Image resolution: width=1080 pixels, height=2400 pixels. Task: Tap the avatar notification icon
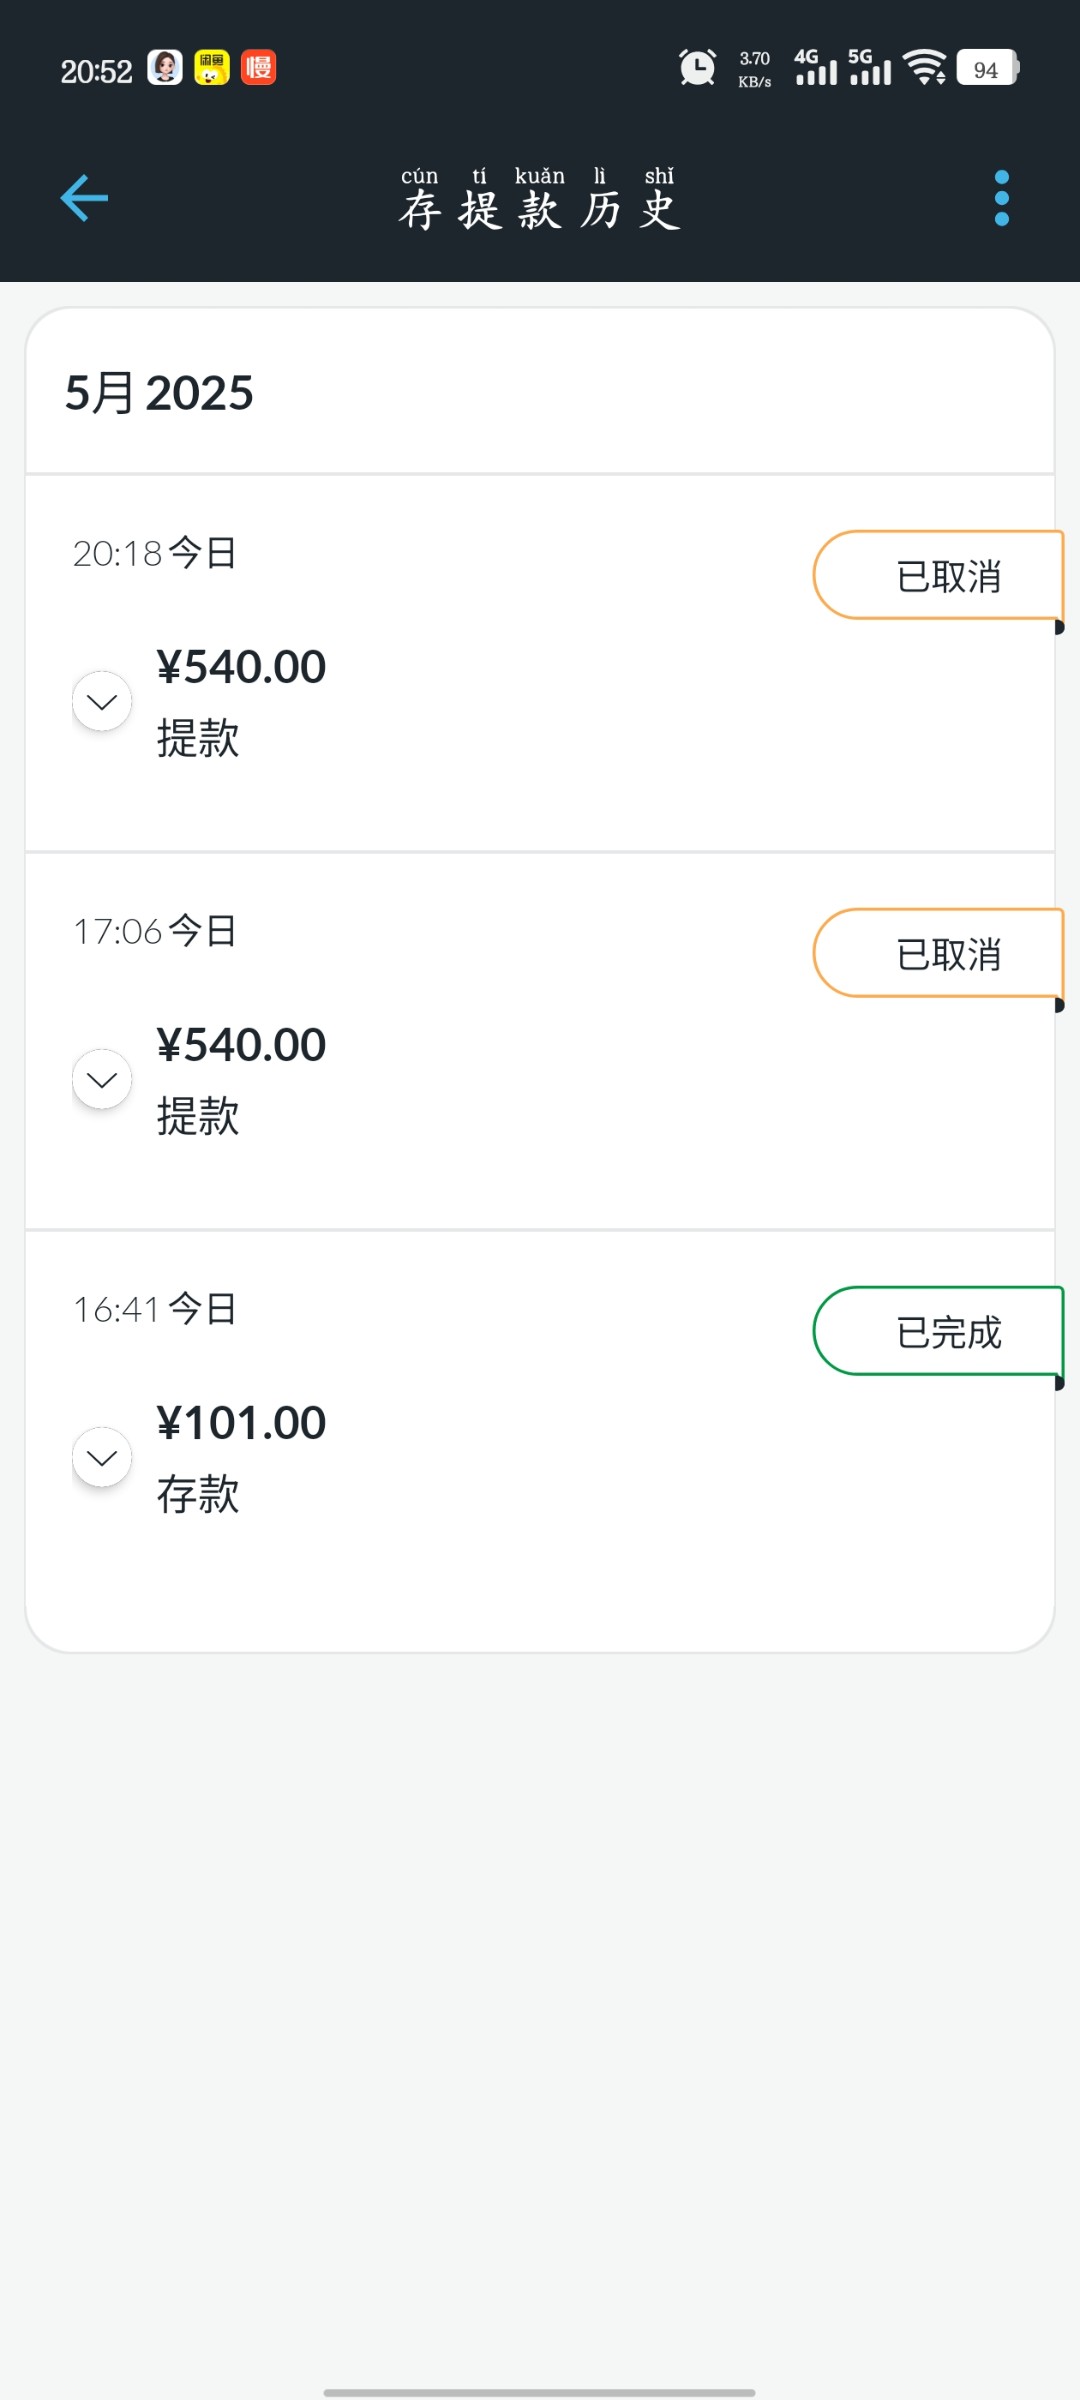[165, 68]
